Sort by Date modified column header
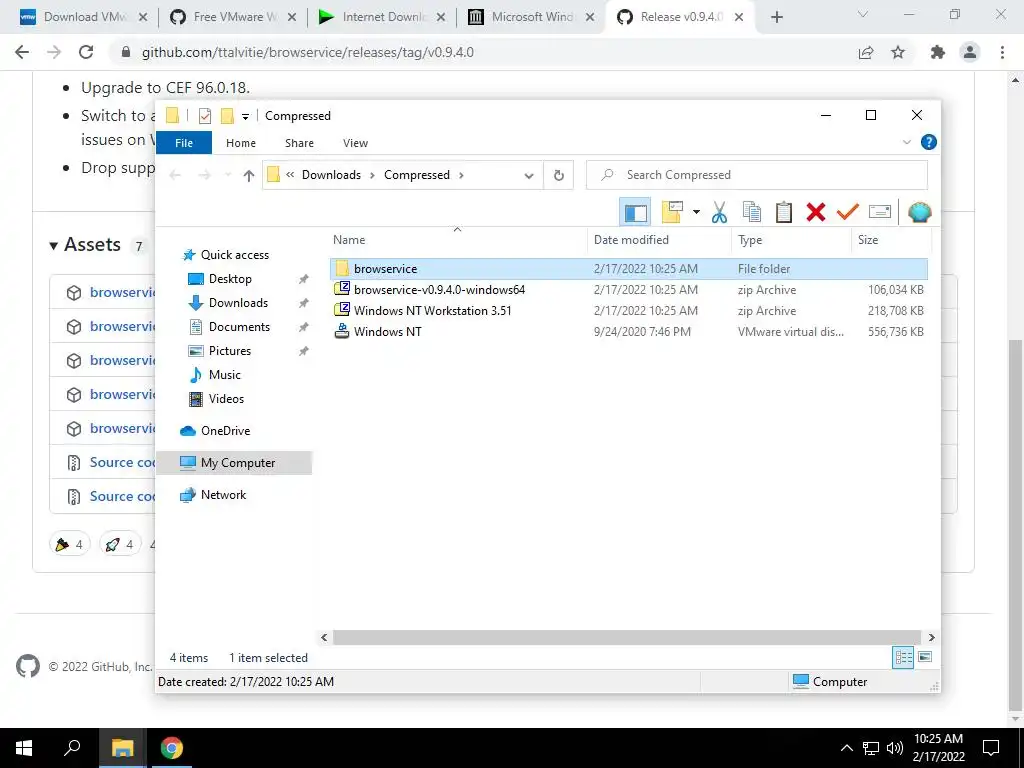This screenshot has height=768, width=1024. tap(660, 240)
